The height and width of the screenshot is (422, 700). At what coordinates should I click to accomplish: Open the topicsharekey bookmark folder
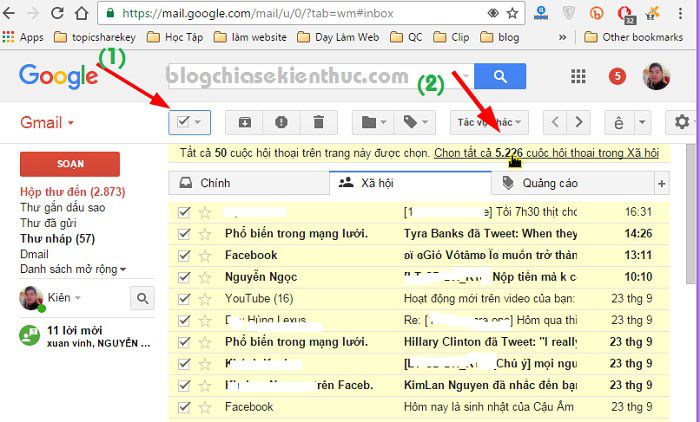(95, 37)
